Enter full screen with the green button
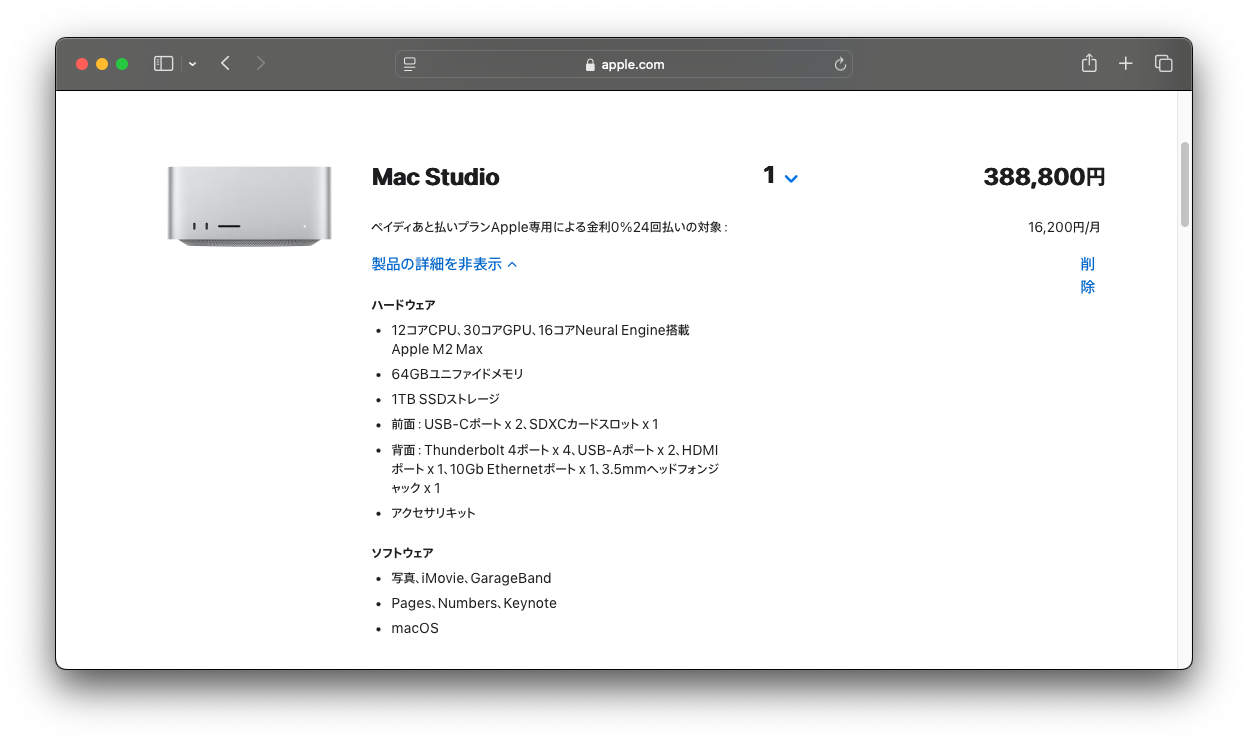Image resolution: width=1248 pixels, height=743 pixels. tap(122, 64)
